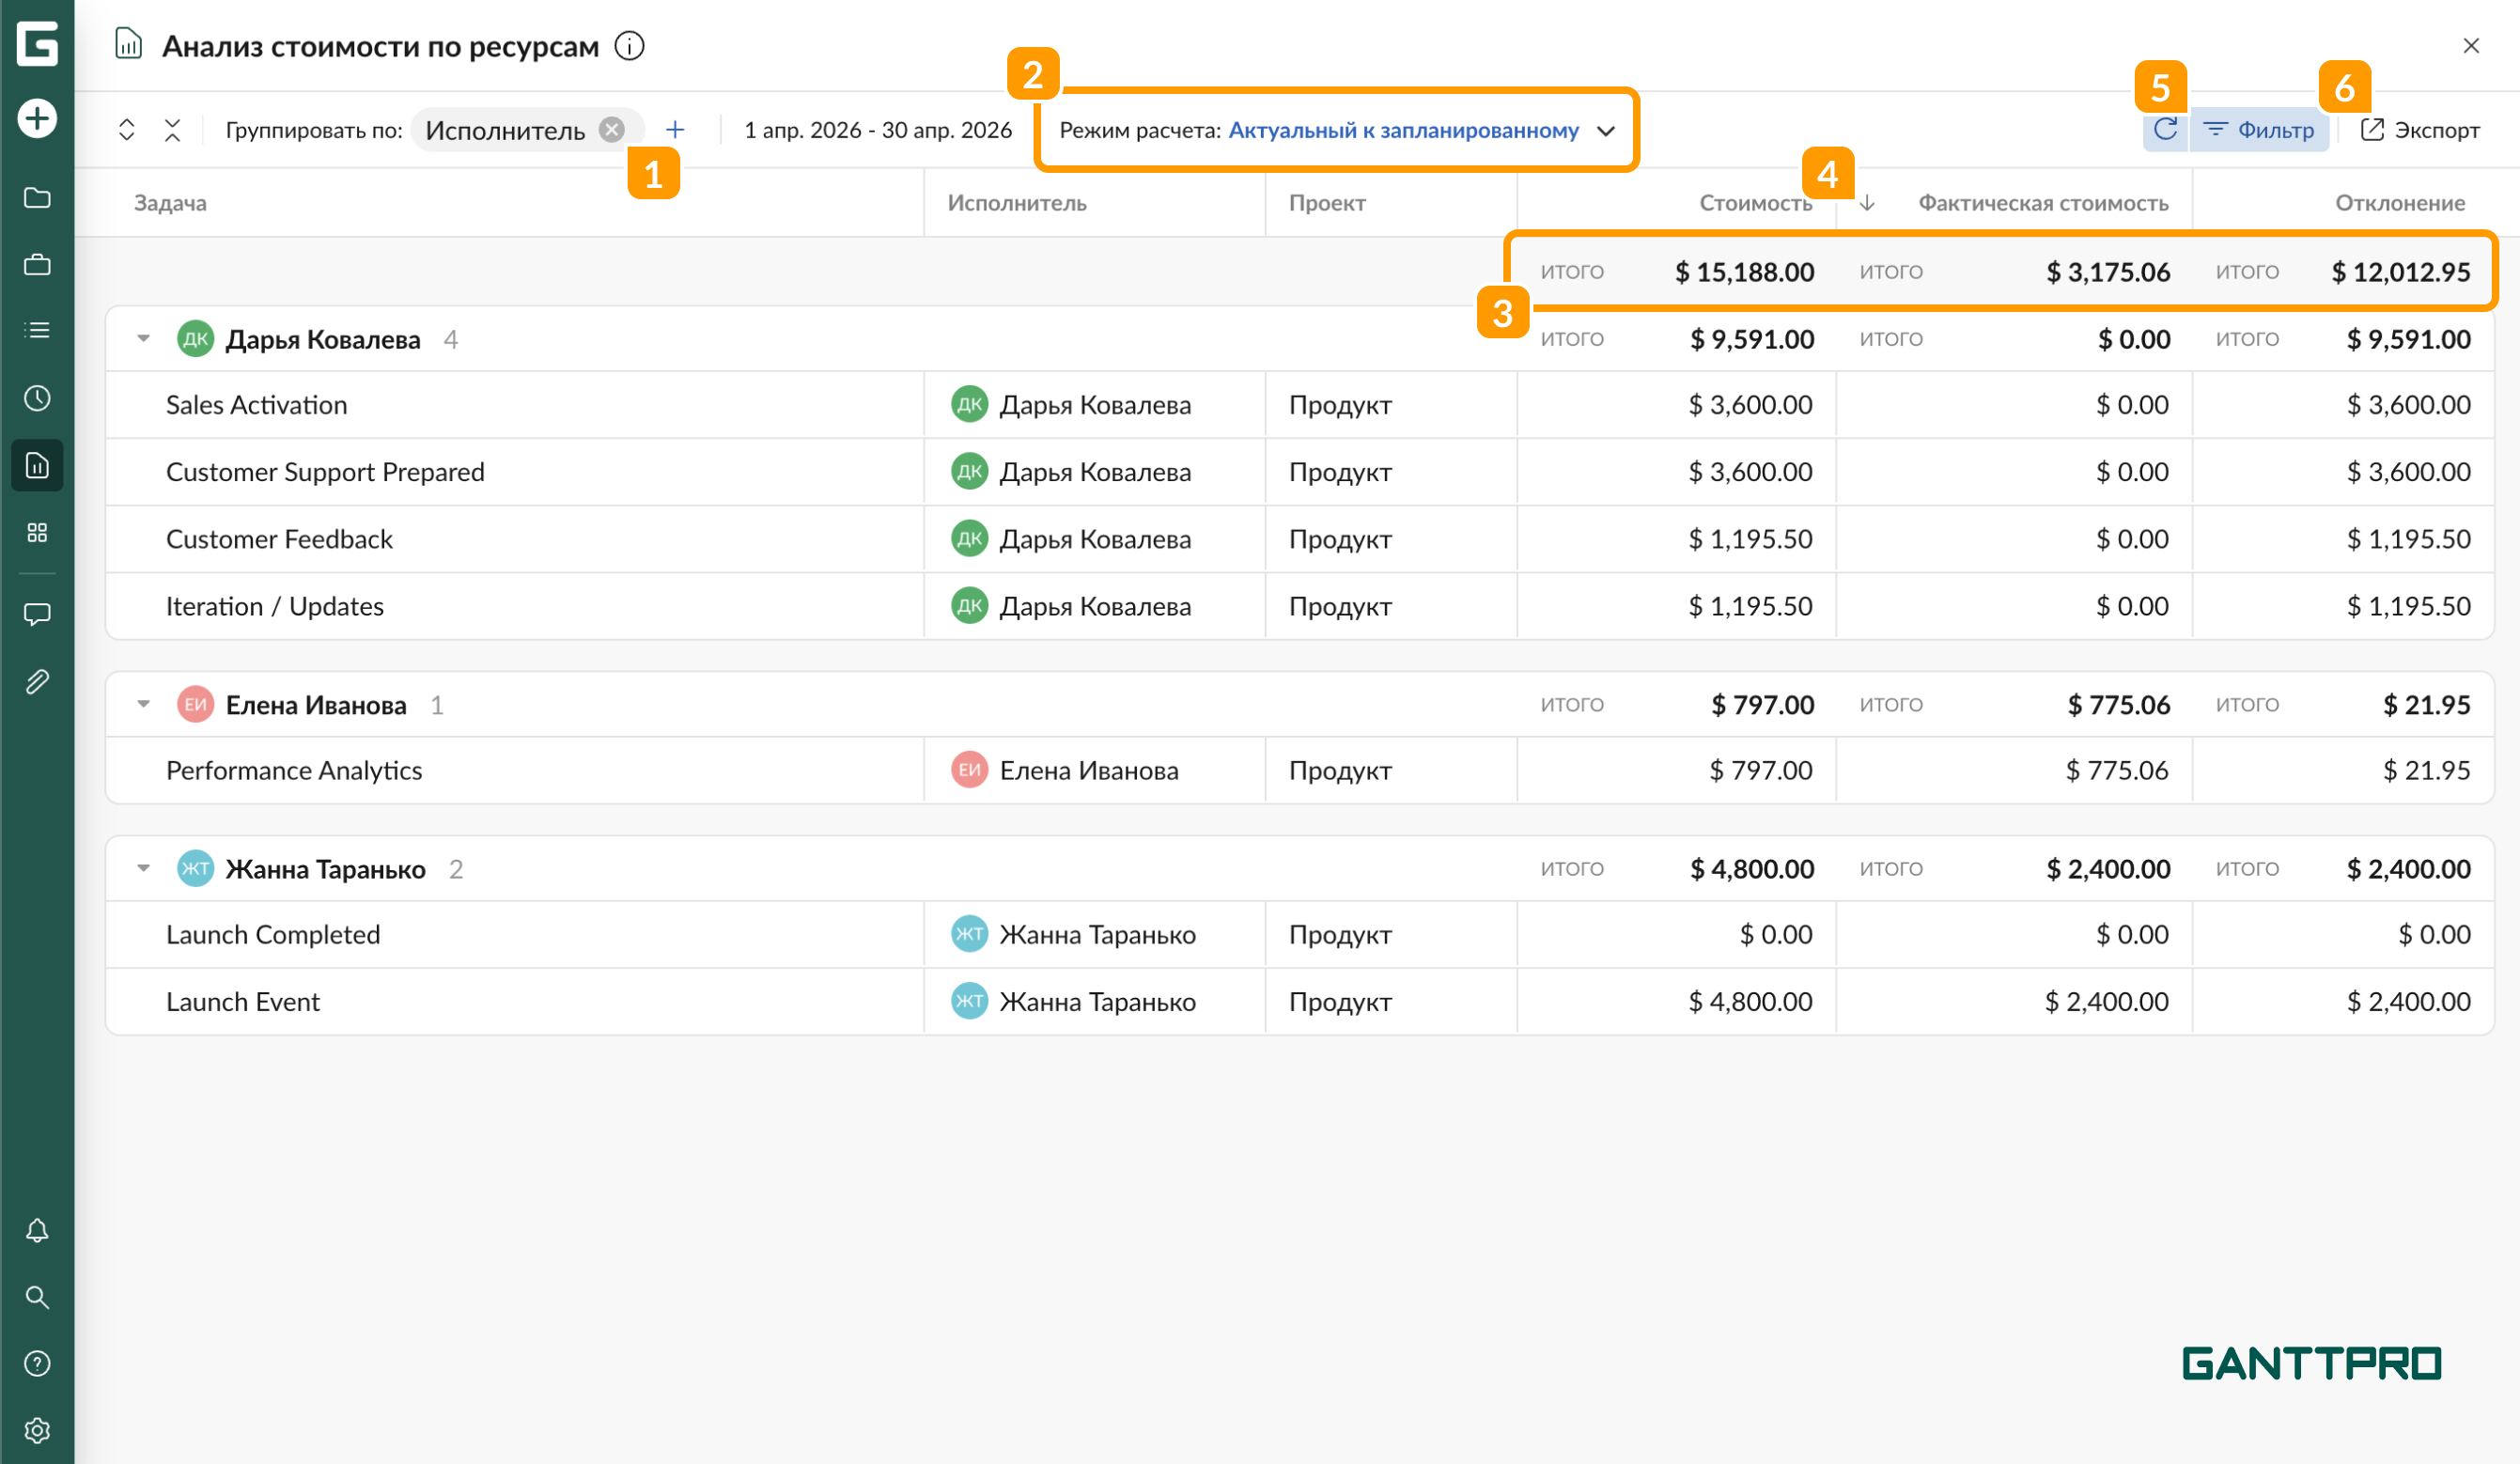2520x1464 pixels.
Task: Click the plus icon in the green sidebar
Action: [x=37, y=118]
